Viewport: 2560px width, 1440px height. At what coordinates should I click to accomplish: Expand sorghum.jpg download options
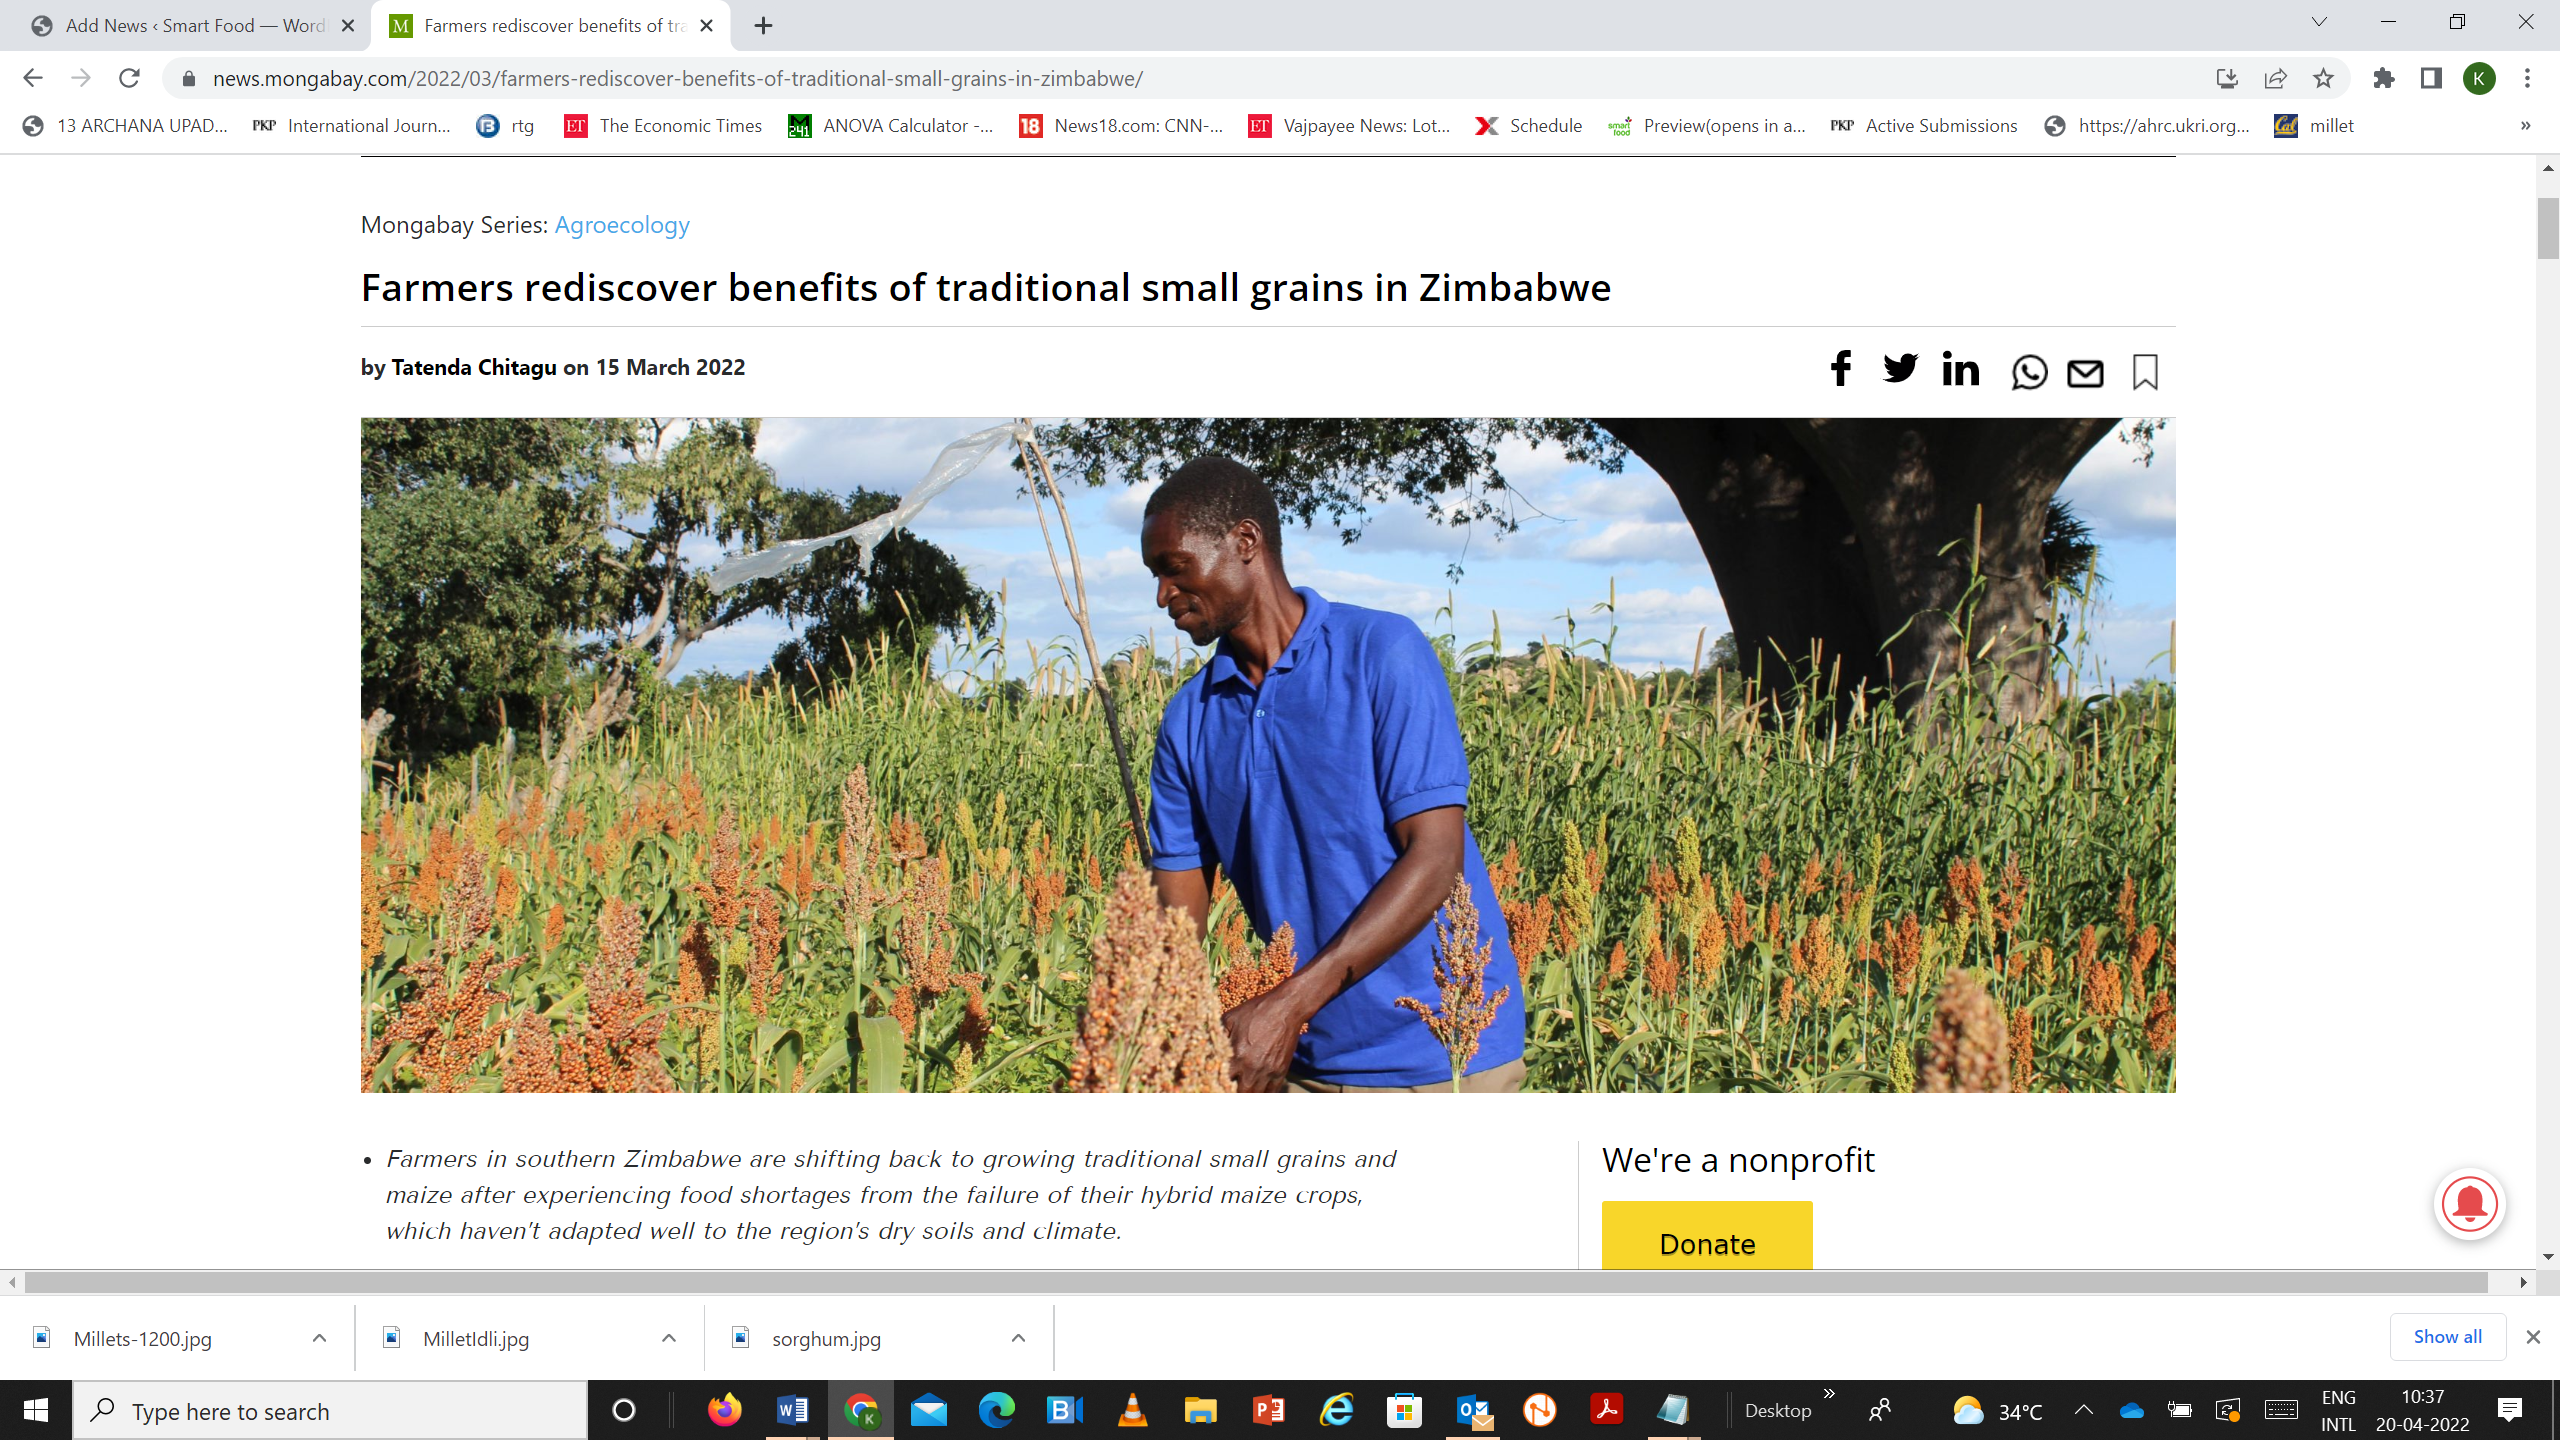[x=1018, y=1338]
